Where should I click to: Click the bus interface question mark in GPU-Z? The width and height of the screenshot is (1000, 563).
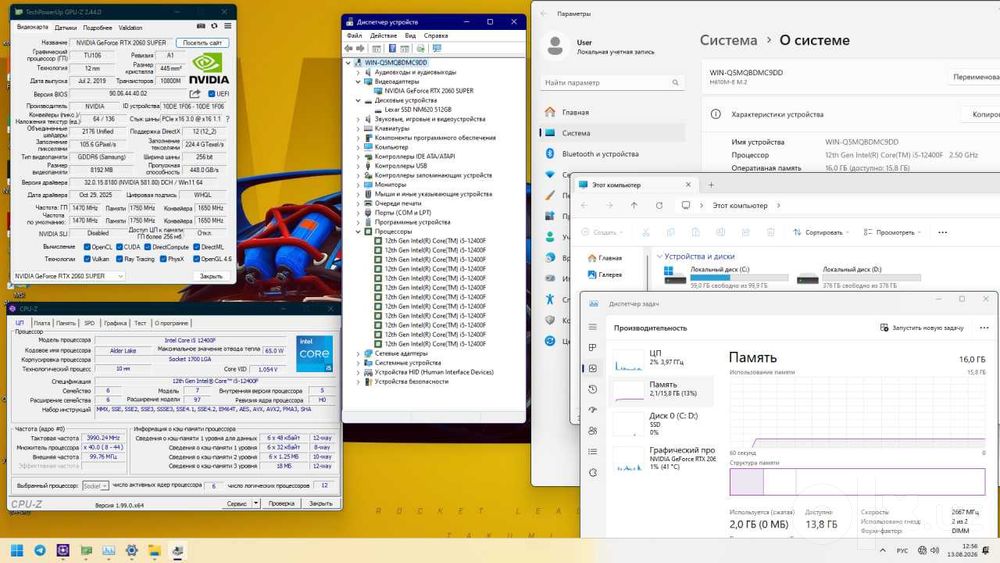tap(227, 119)
